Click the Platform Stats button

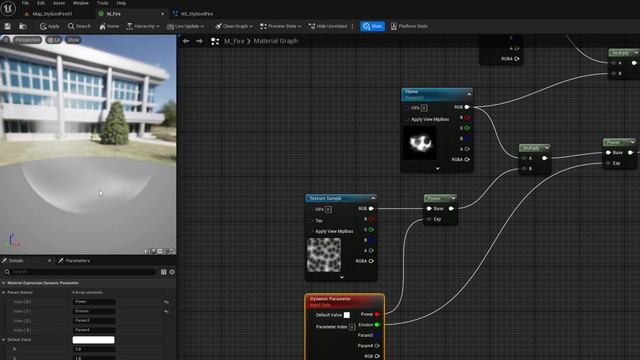pos(409,26)
